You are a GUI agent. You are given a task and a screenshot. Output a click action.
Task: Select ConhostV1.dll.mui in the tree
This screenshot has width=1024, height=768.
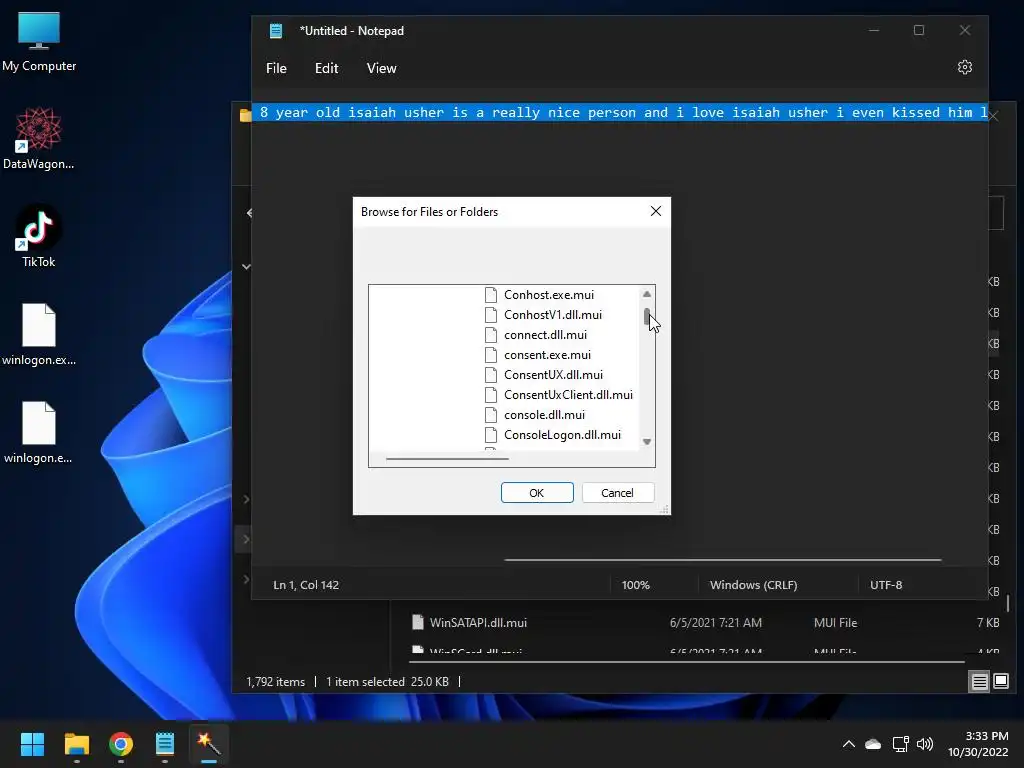552,315
